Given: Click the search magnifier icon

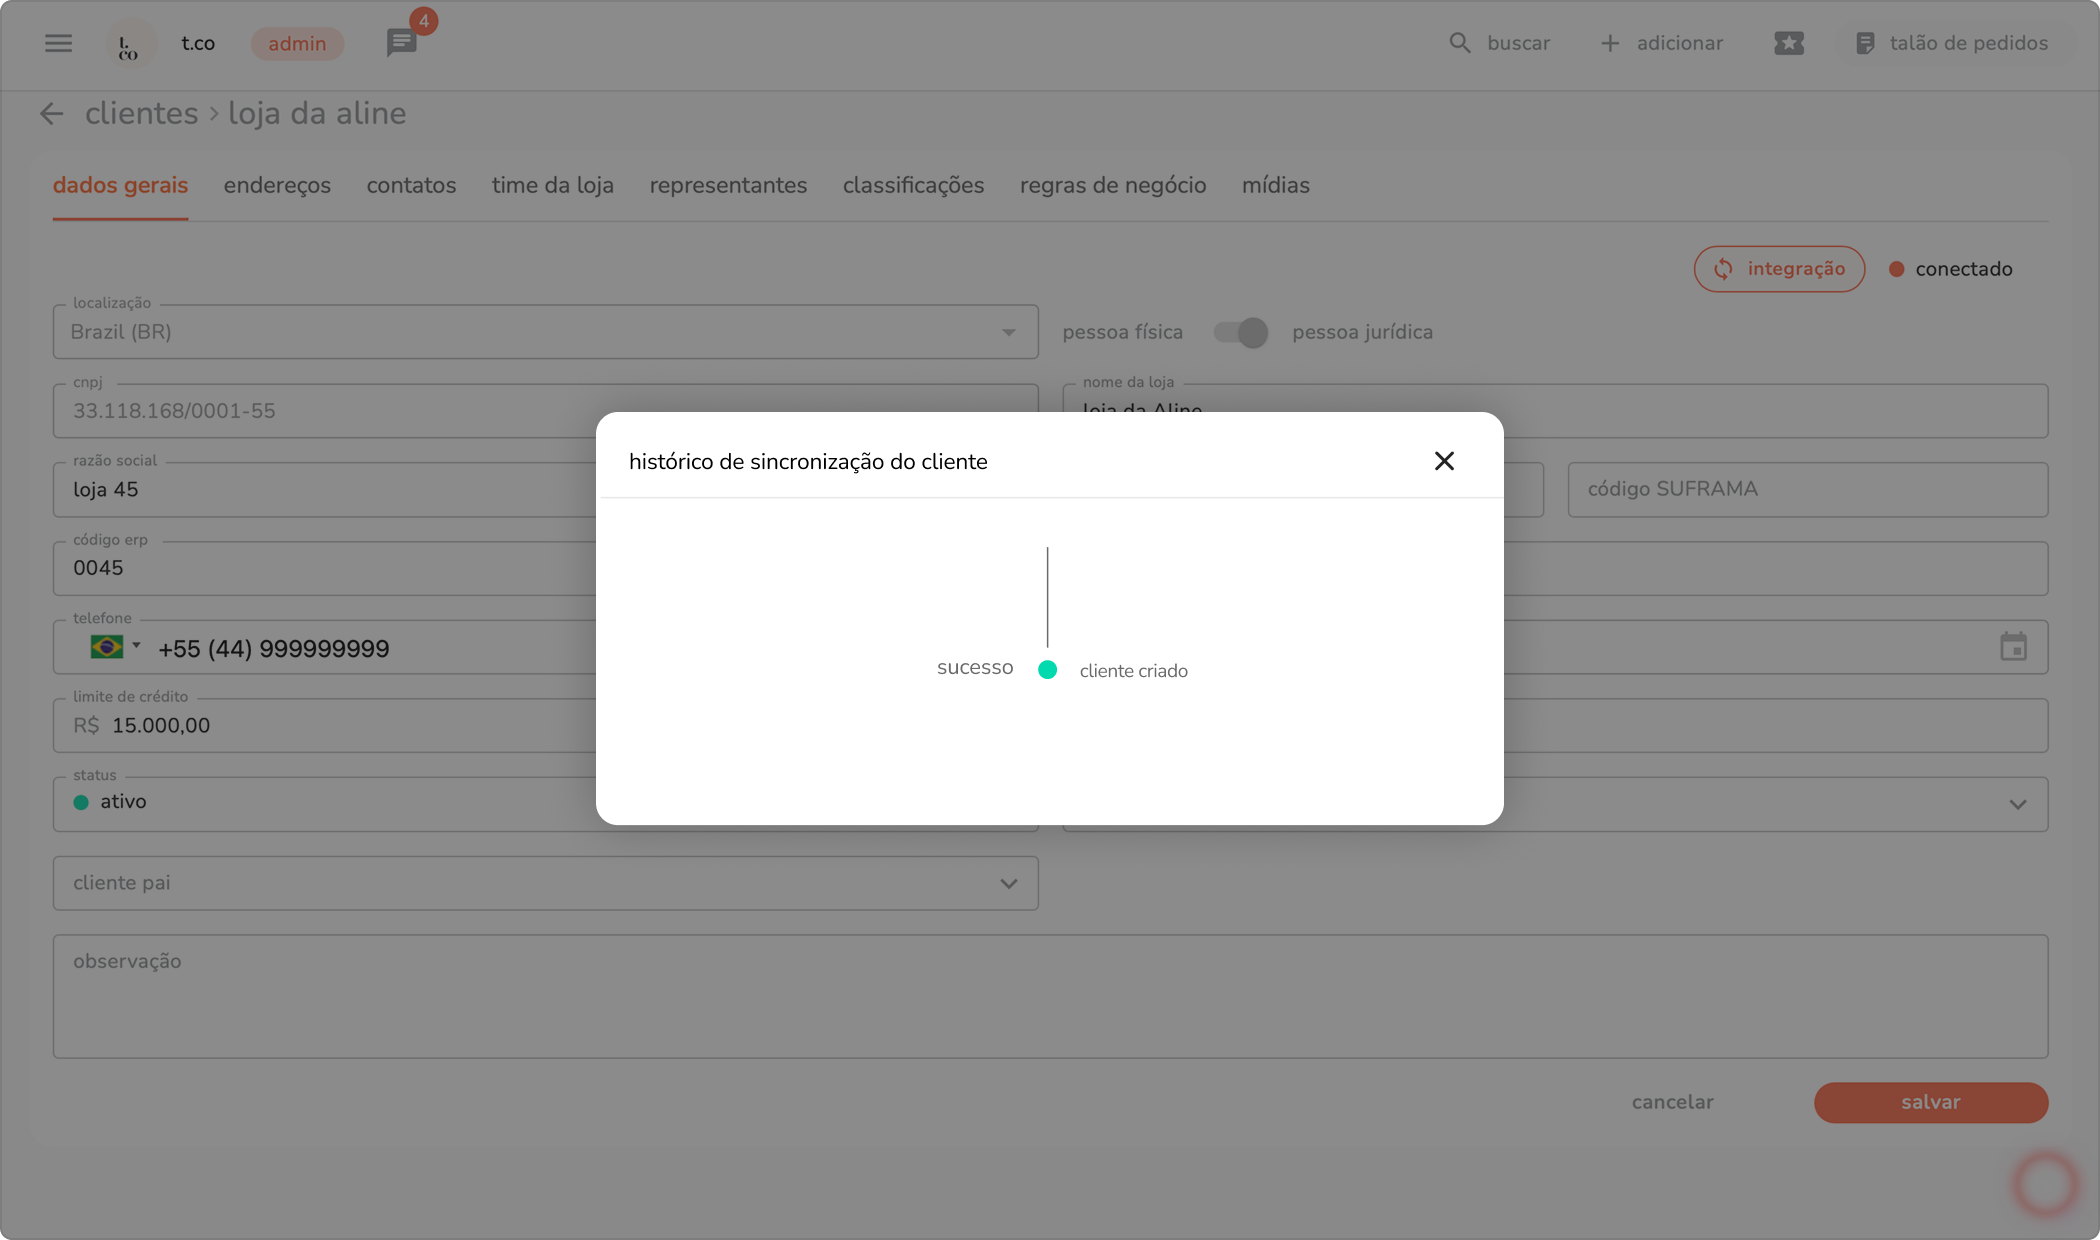Looking at the screenshot, I should 1459,43.
